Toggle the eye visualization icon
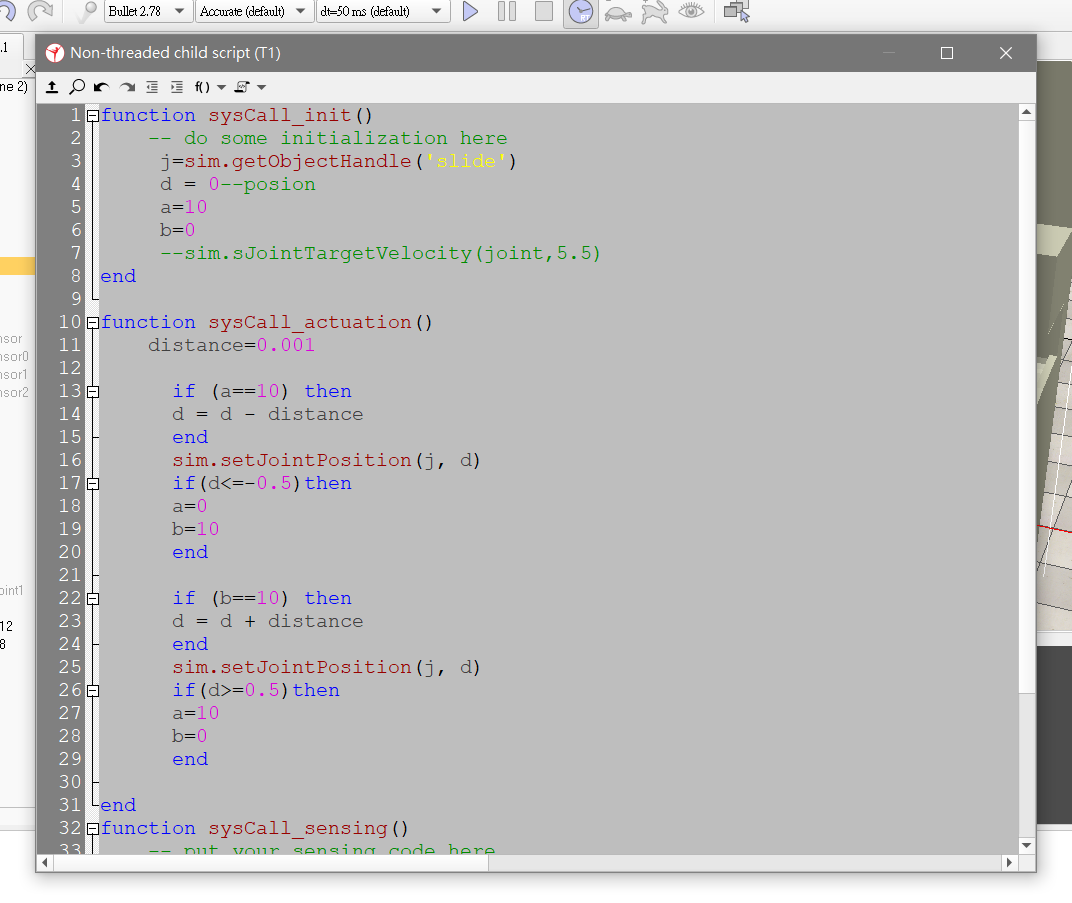This screenshot has width=1072, height=903. click(690, 12)
